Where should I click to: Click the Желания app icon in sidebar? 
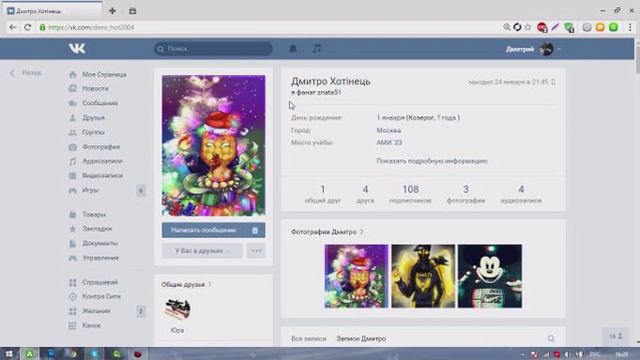tap(73, 311)
